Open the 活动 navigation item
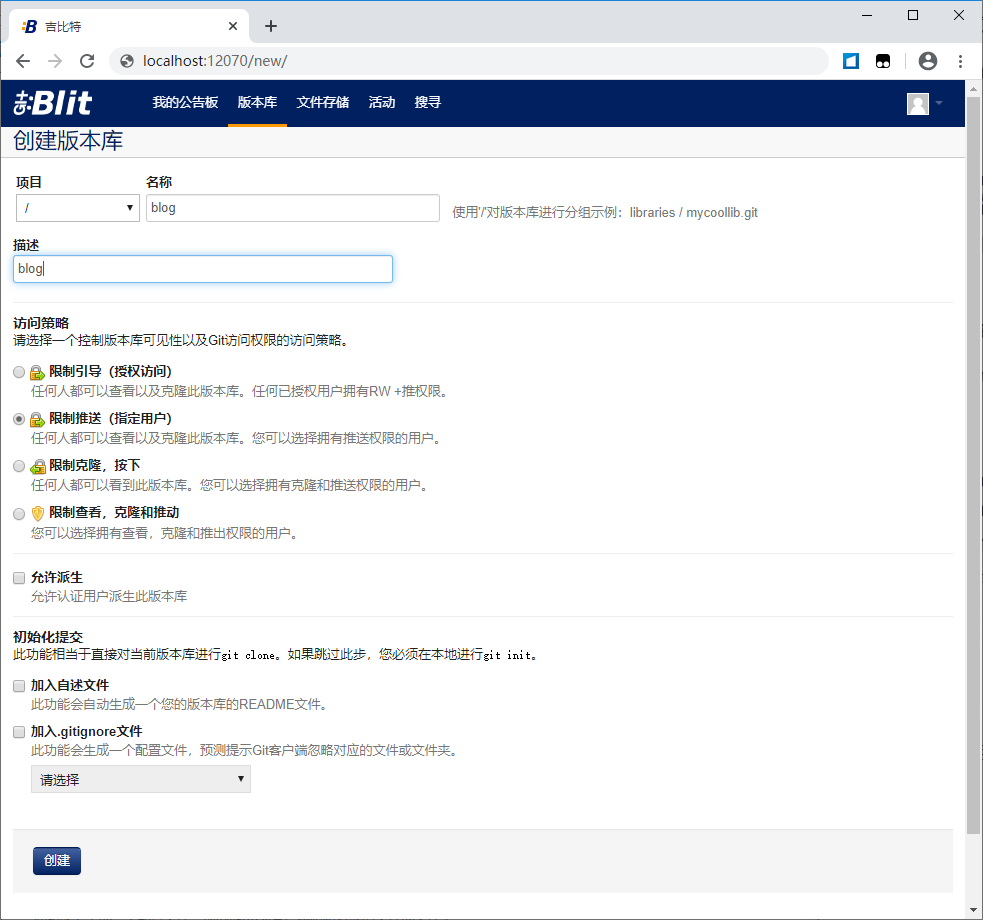983x920 pixels. (x=382, y=103)
